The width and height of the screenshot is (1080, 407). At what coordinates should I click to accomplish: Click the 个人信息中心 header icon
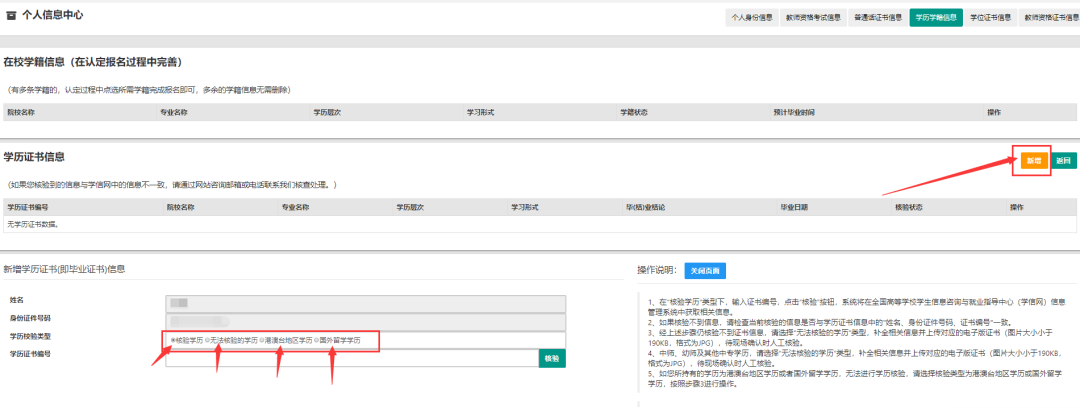(11, 16)
